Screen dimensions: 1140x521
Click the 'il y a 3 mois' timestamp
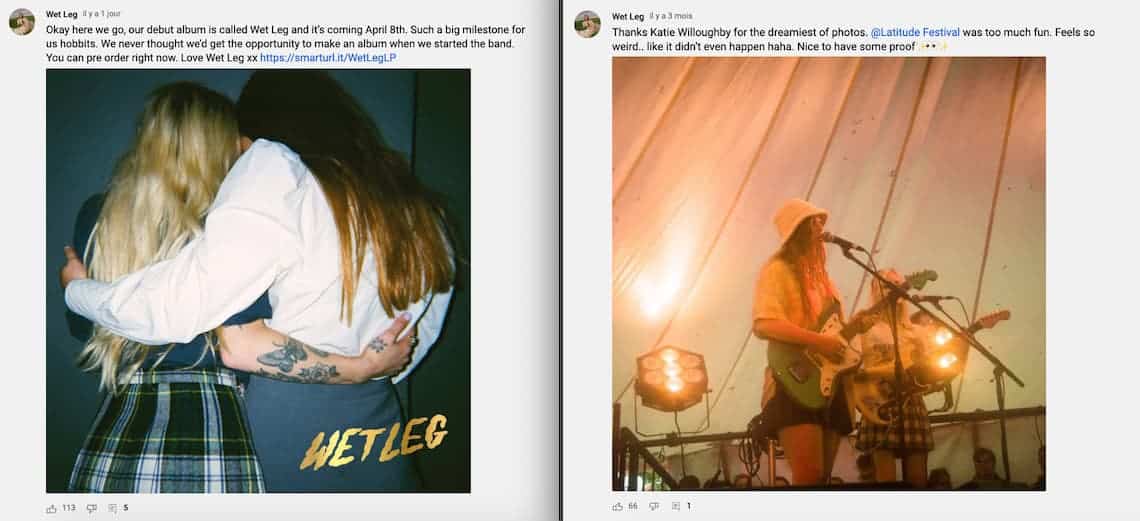pos(670,15)
